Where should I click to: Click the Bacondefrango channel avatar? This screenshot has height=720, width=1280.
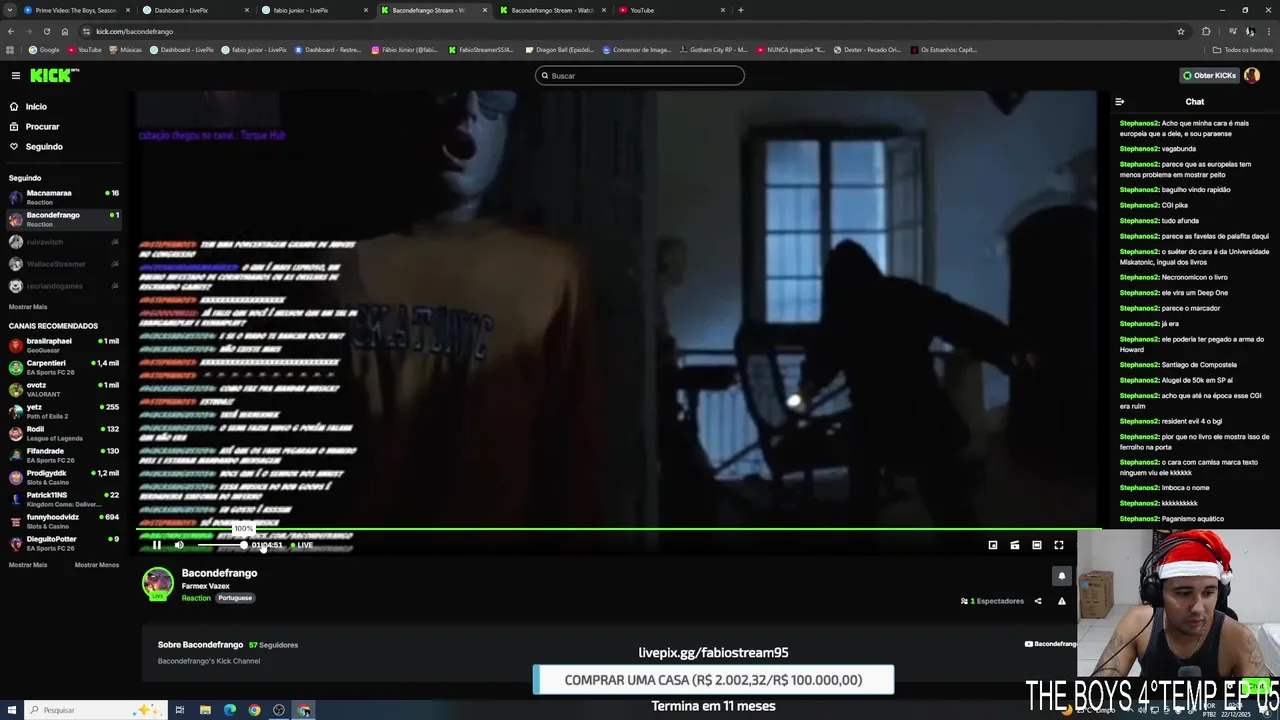157,583
